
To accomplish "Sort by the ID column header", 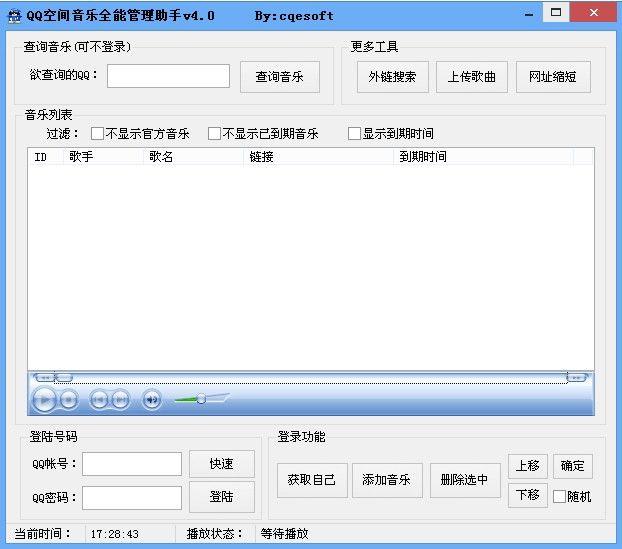I will (x=45, y=157).
